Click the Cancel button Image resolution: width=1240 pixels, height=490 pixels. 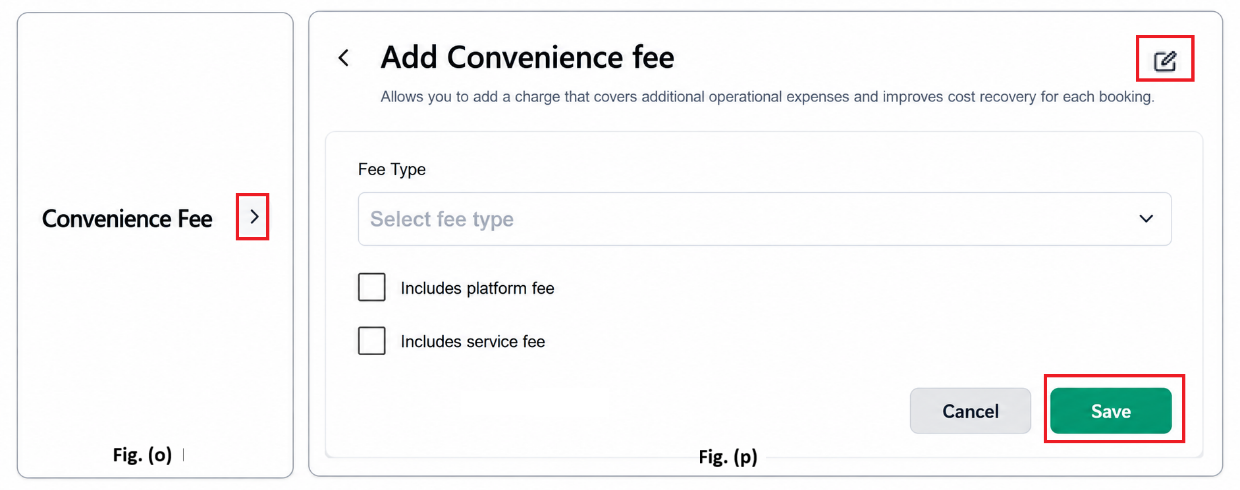pos(970,411)
